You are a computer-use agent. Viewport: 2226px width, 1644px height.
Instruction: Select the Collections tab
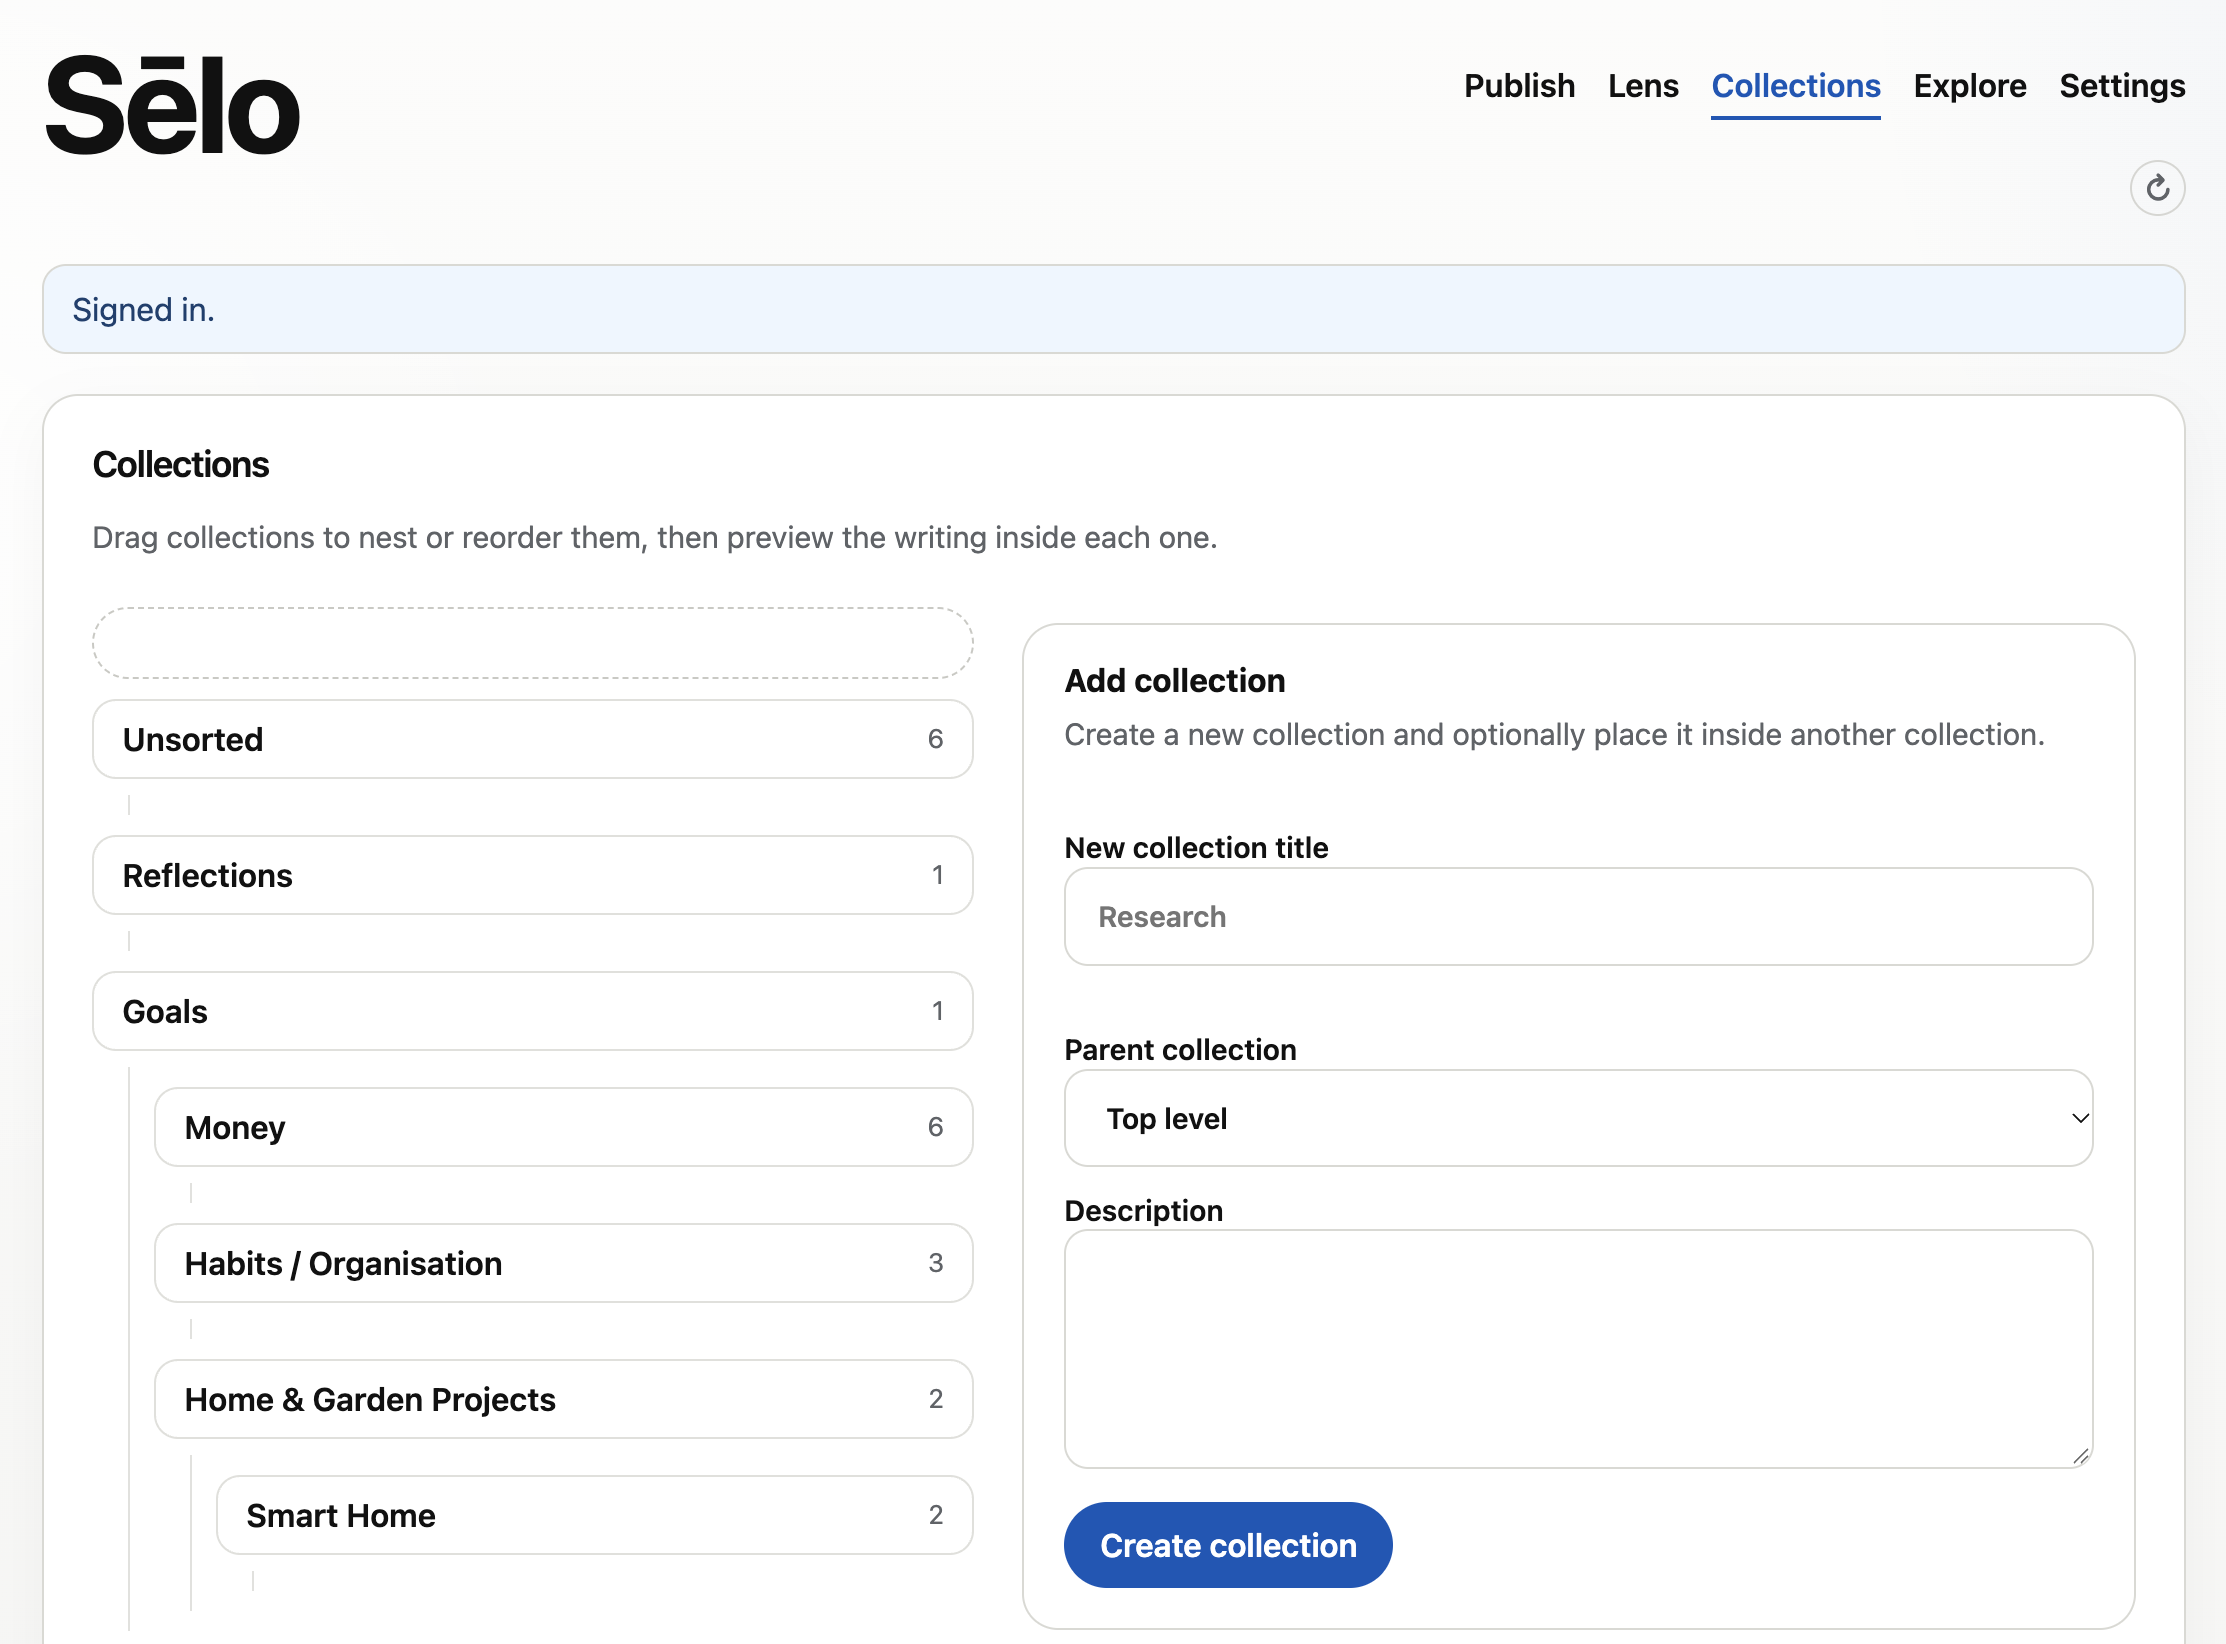tap(1796, 86)
